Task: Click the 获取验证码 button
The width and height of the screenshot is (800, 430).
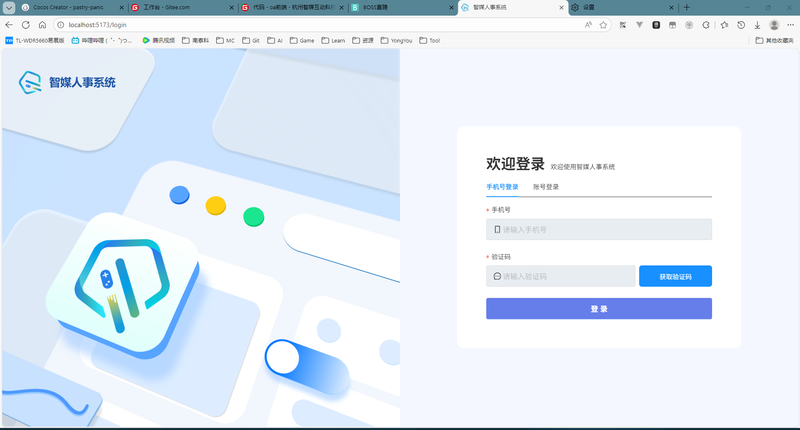Action: point(675,276)
